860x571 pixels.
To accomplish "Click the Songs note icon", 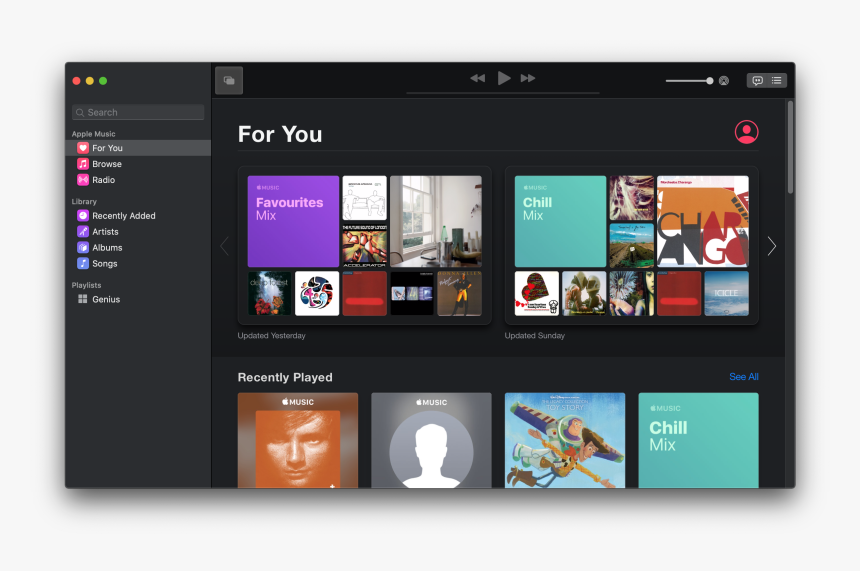I will pos(83,264).
